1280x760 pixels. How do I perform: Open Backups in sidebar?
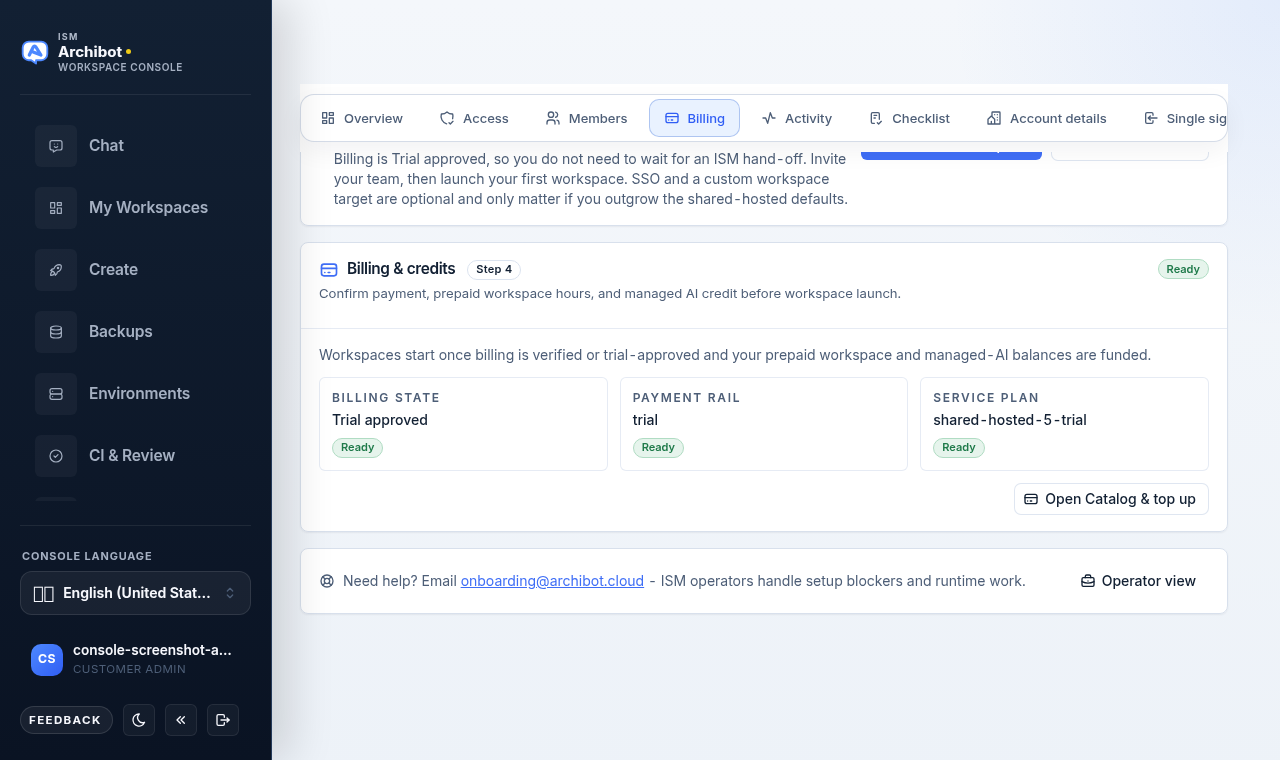pos(136,331)
